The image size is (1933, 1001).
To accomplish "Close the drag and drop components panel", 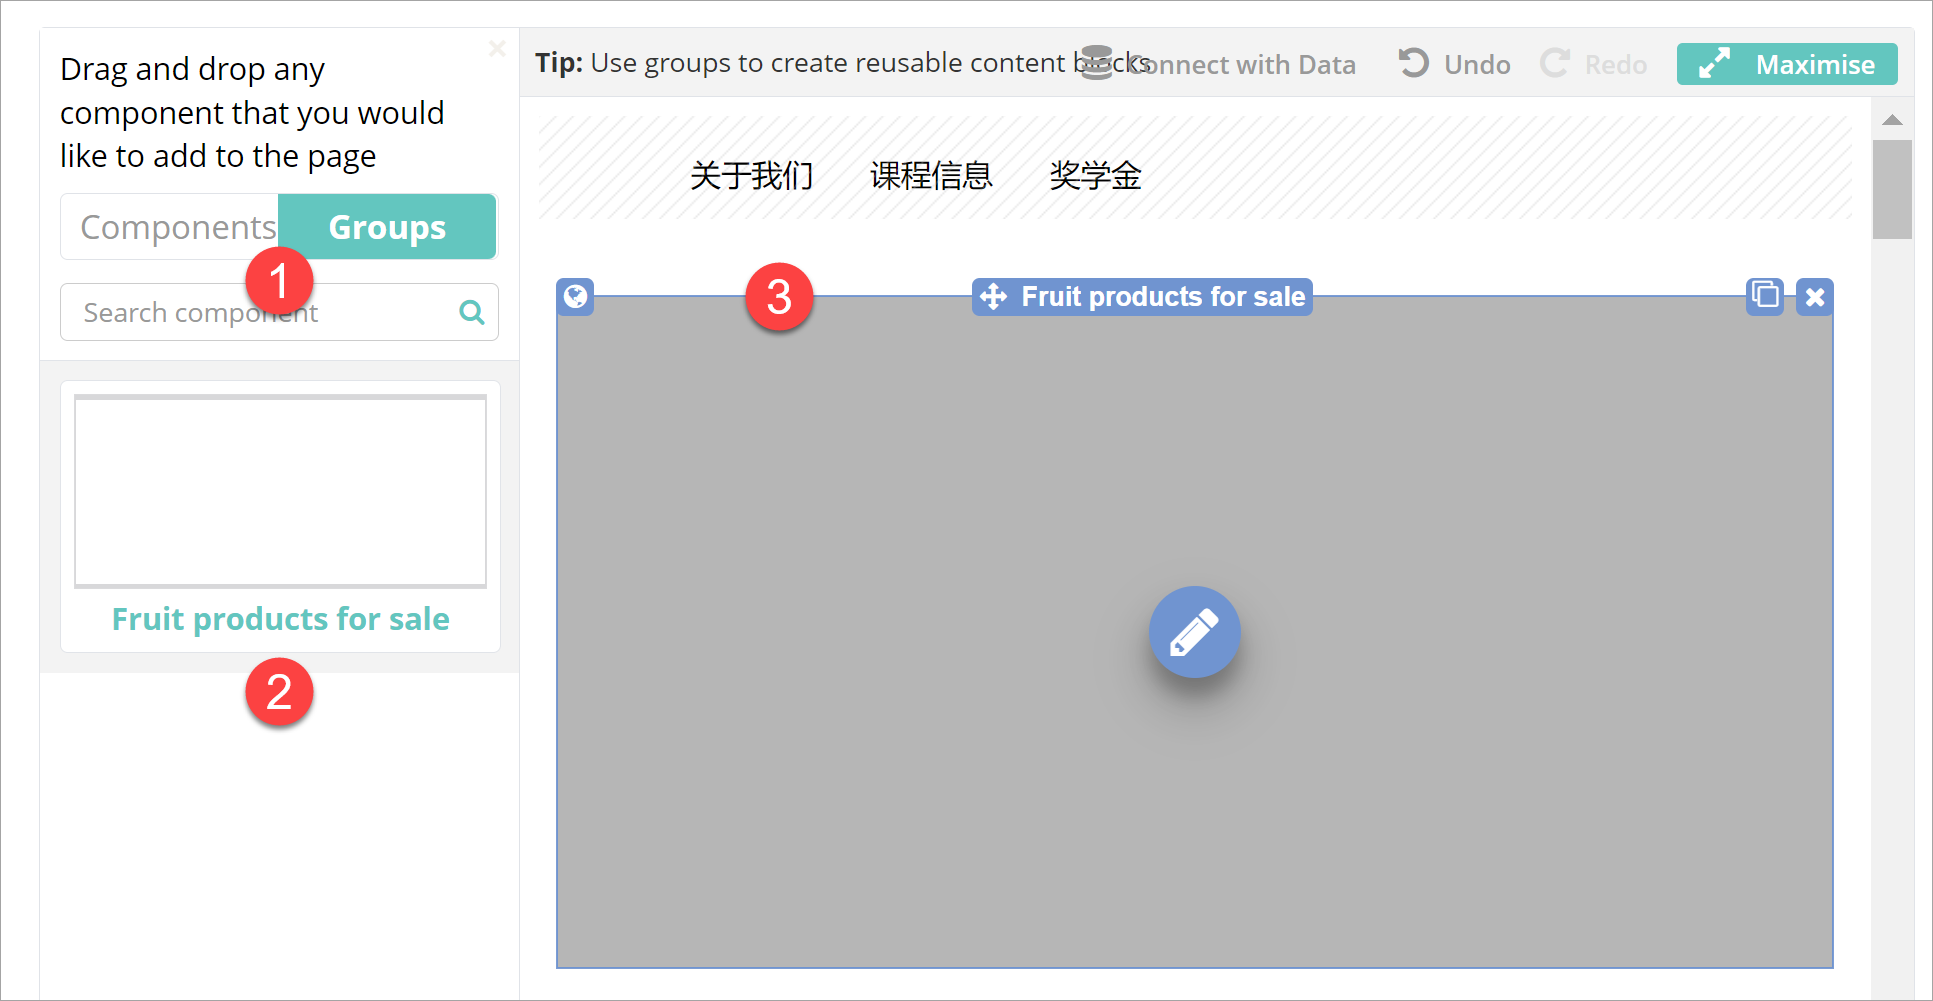I will pos(497,49).
